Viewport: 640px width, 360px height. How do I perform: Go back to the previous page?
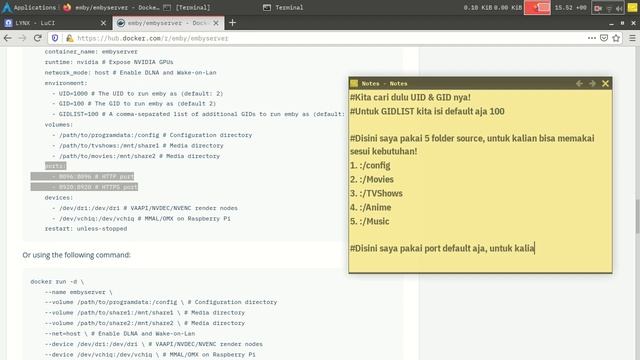tap(8, 38)
